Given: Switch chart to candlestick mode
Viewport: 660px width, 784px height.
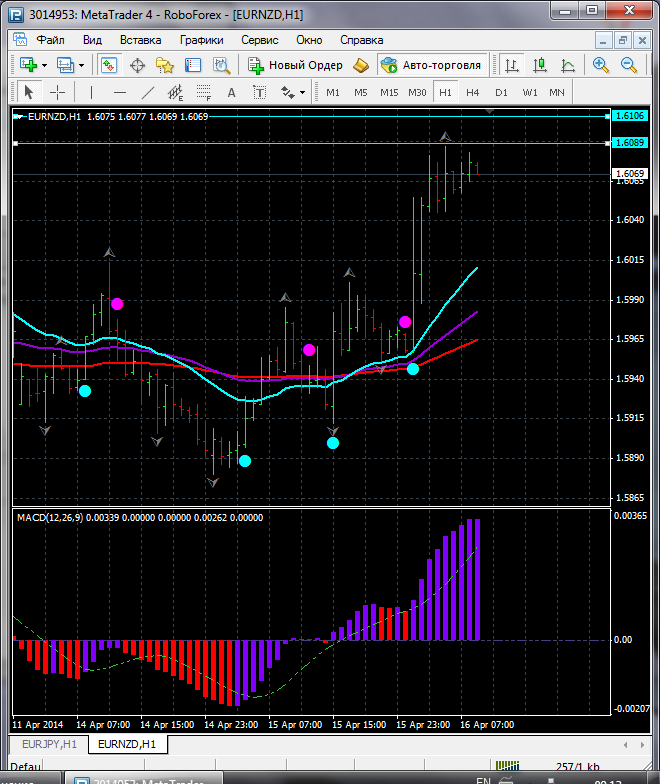Looking at the screenshot, I should coord(539,65).
